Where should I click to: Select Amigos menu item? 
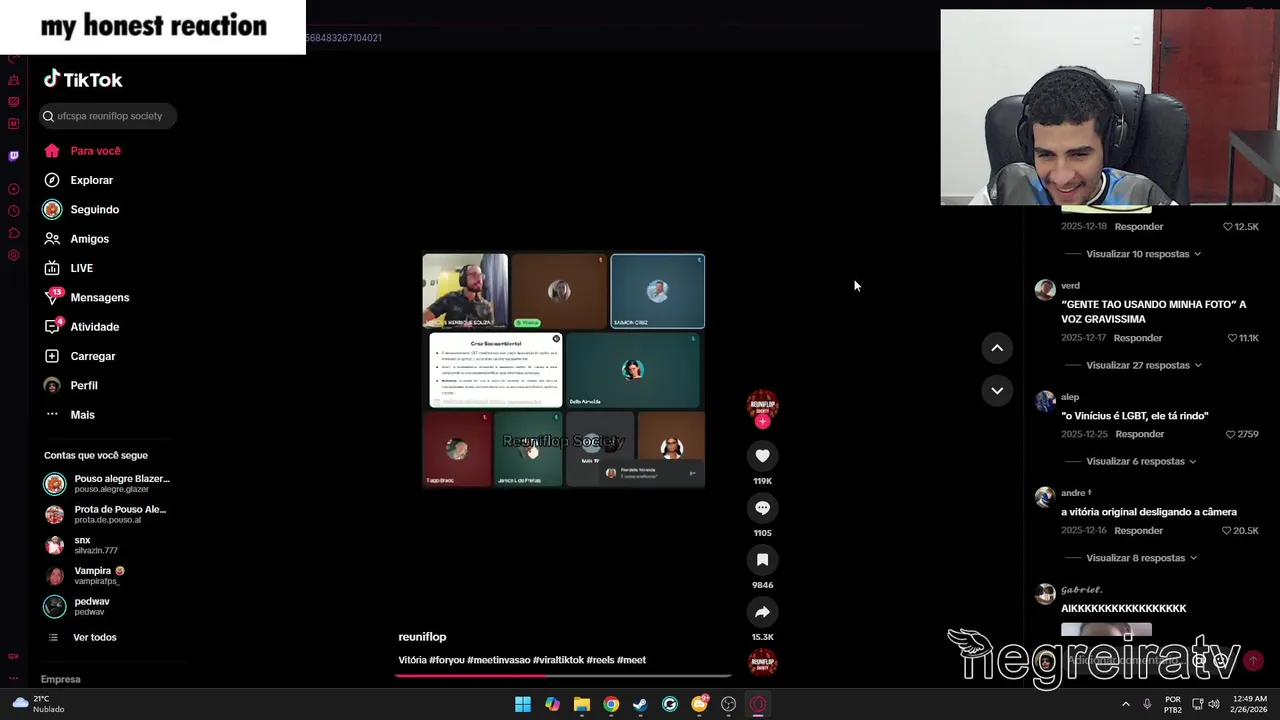point(90,239)
